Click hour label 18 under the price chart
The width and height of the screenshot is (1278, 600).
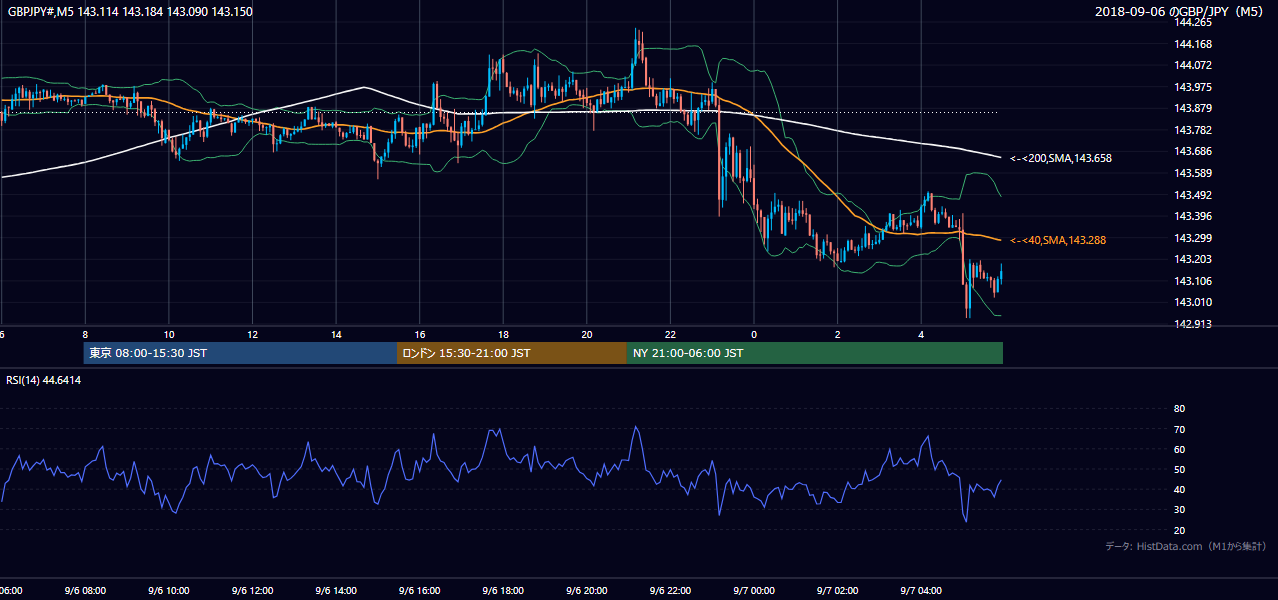[x=503, y=334]
